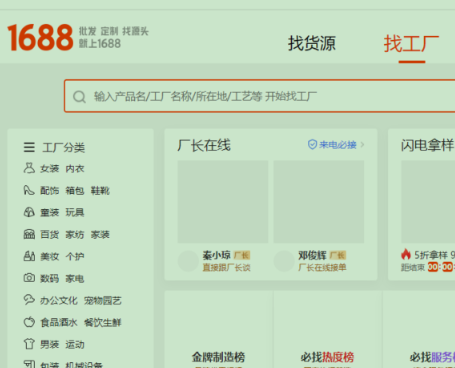
Task: Click the 直接跟厂长谈 text
Action: point(226,267)
